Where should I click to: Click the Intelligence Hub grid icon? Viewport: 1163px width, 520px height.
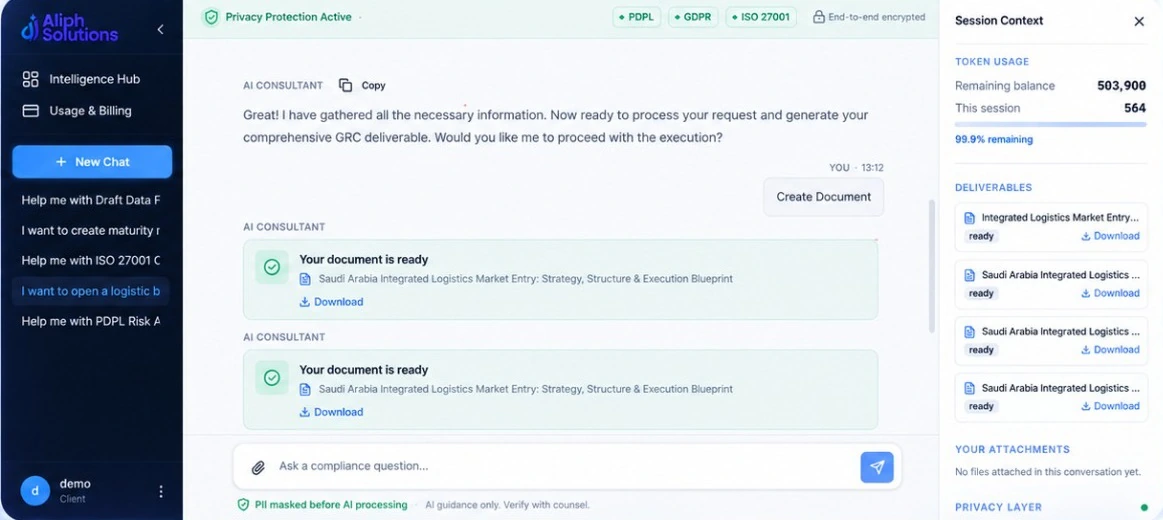[30, 79]
